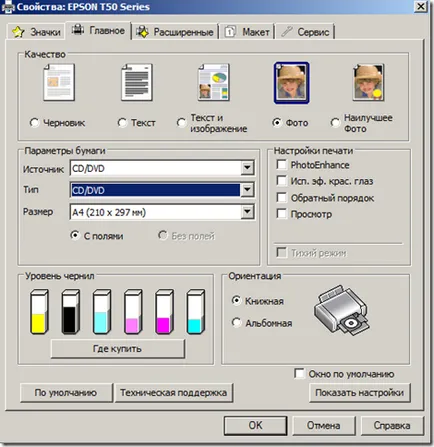Switch to the Главное tab
The image size is (434, 447).
coord(98,31)
